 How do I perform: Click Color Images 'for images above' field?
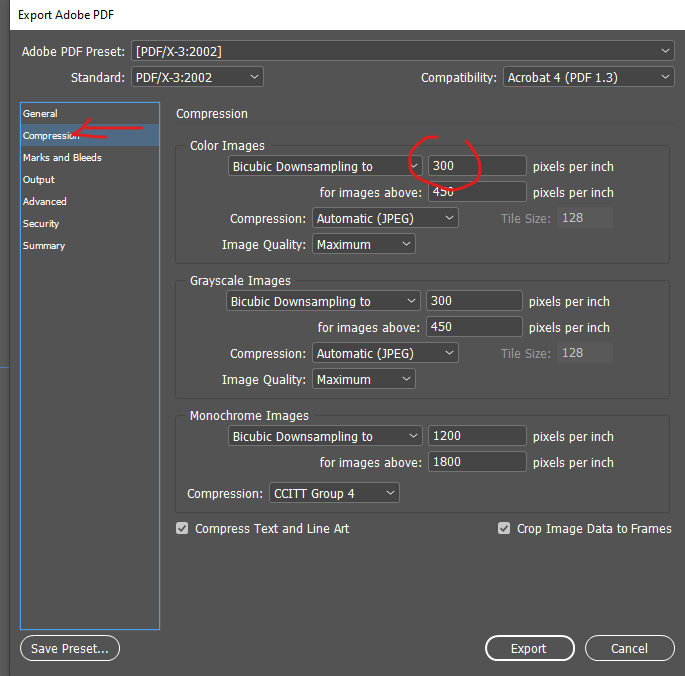point(477,192)
